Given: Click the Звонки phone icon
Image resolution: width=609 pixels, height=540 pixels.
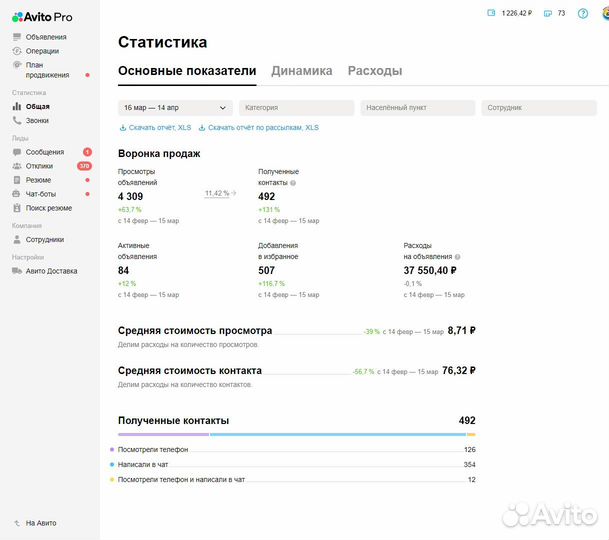Looking at the screenshot, I should 17,120.
